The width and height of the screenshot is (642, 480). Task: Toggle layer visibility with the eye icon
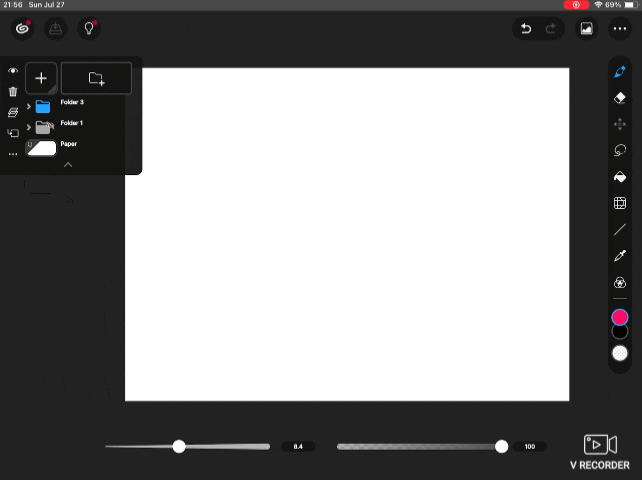[13, 70]
